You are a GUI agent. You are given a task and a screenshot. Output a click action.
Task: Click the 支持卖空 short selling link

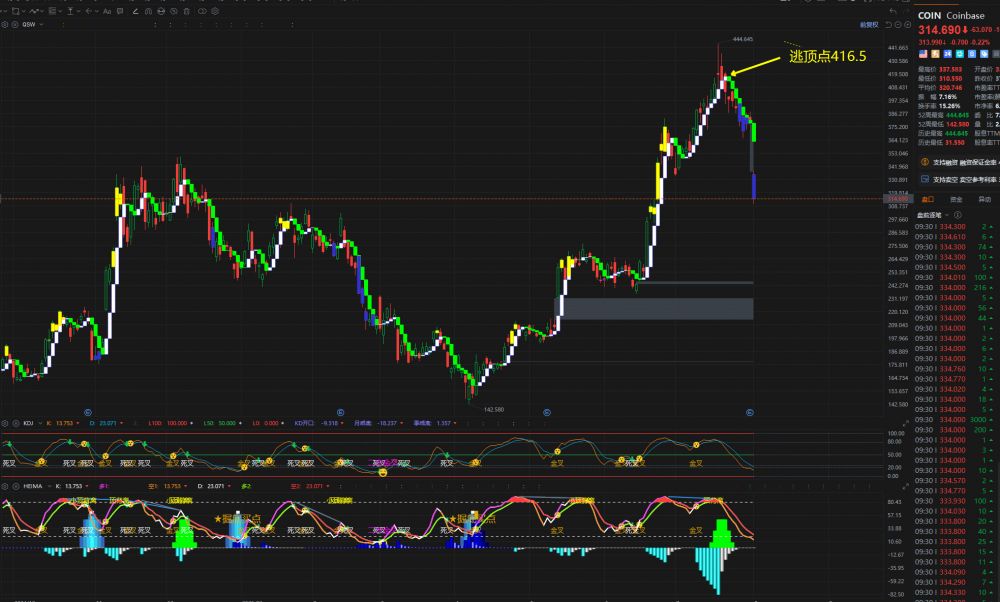tap(944, 179)
